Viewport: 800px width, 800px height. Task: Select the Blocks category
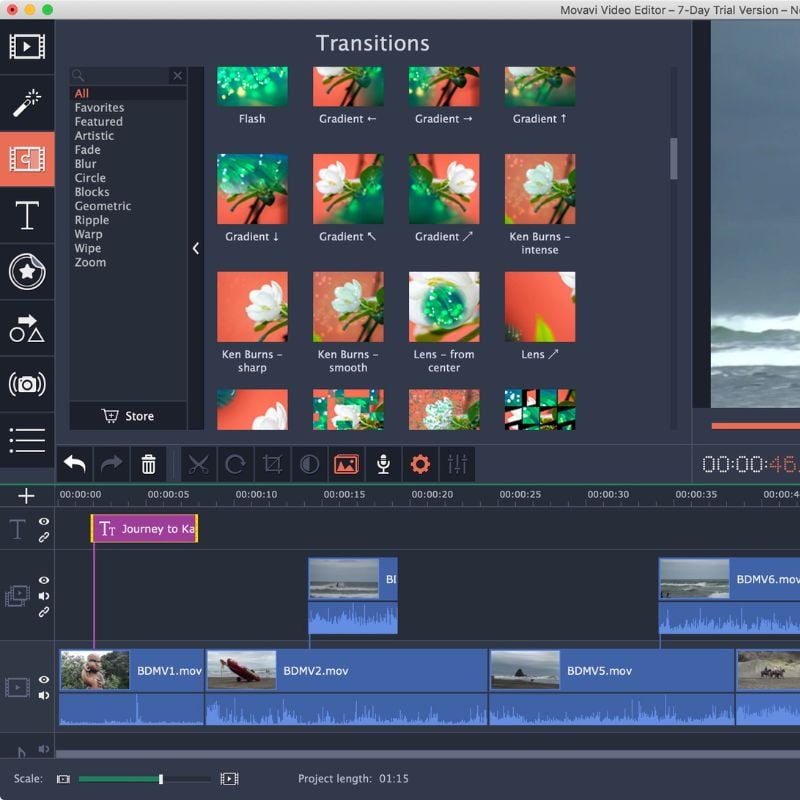pyautogui.click(x=92, y=192)
